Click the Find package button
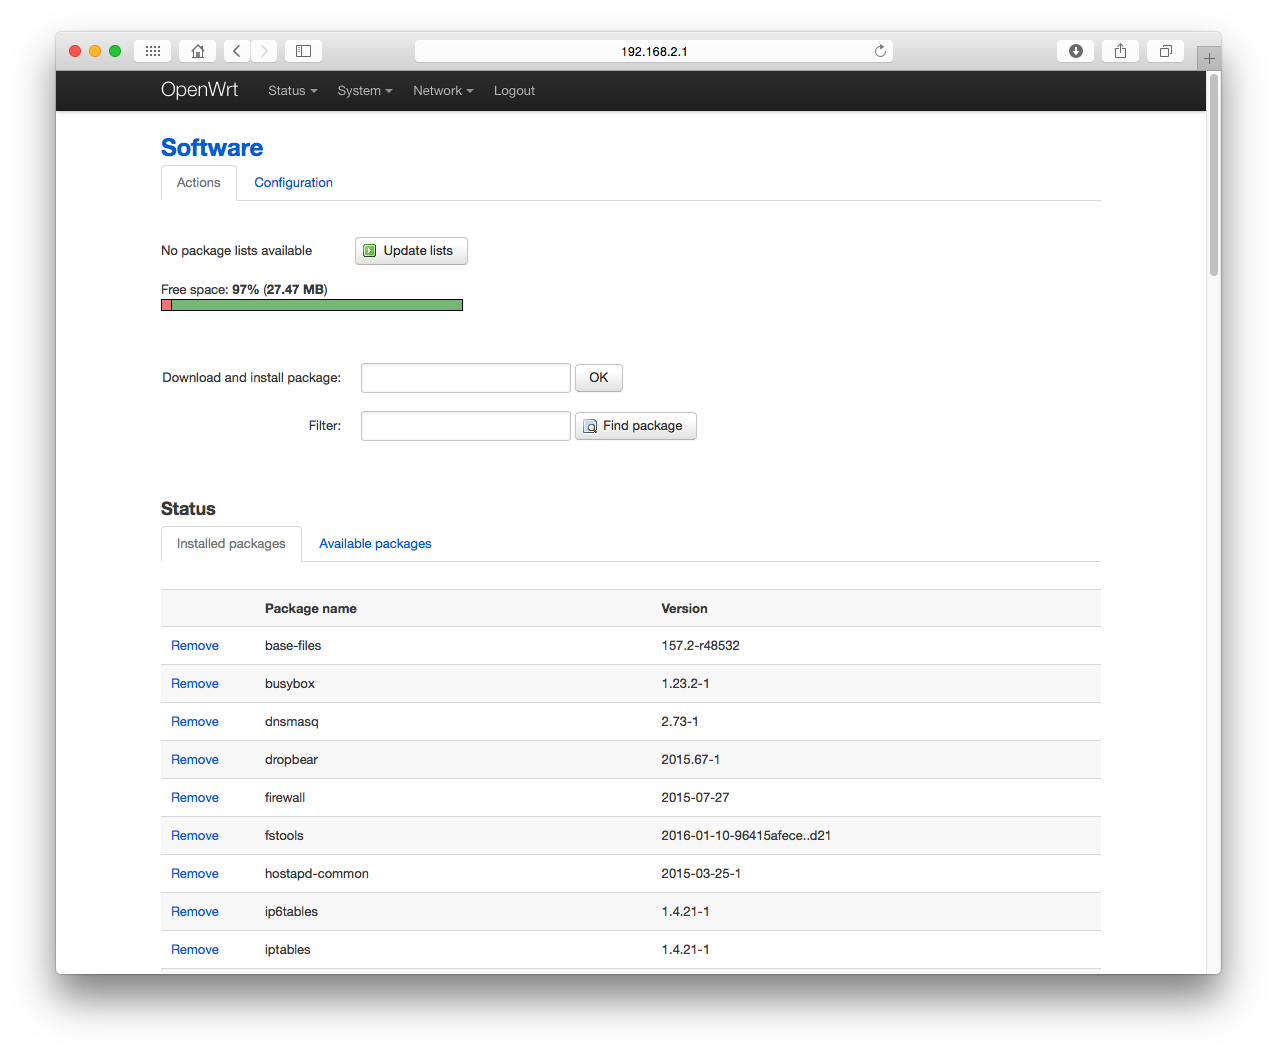This screenshot has height=1054, width=1277. pyautogui.click(x=636, y=426)
